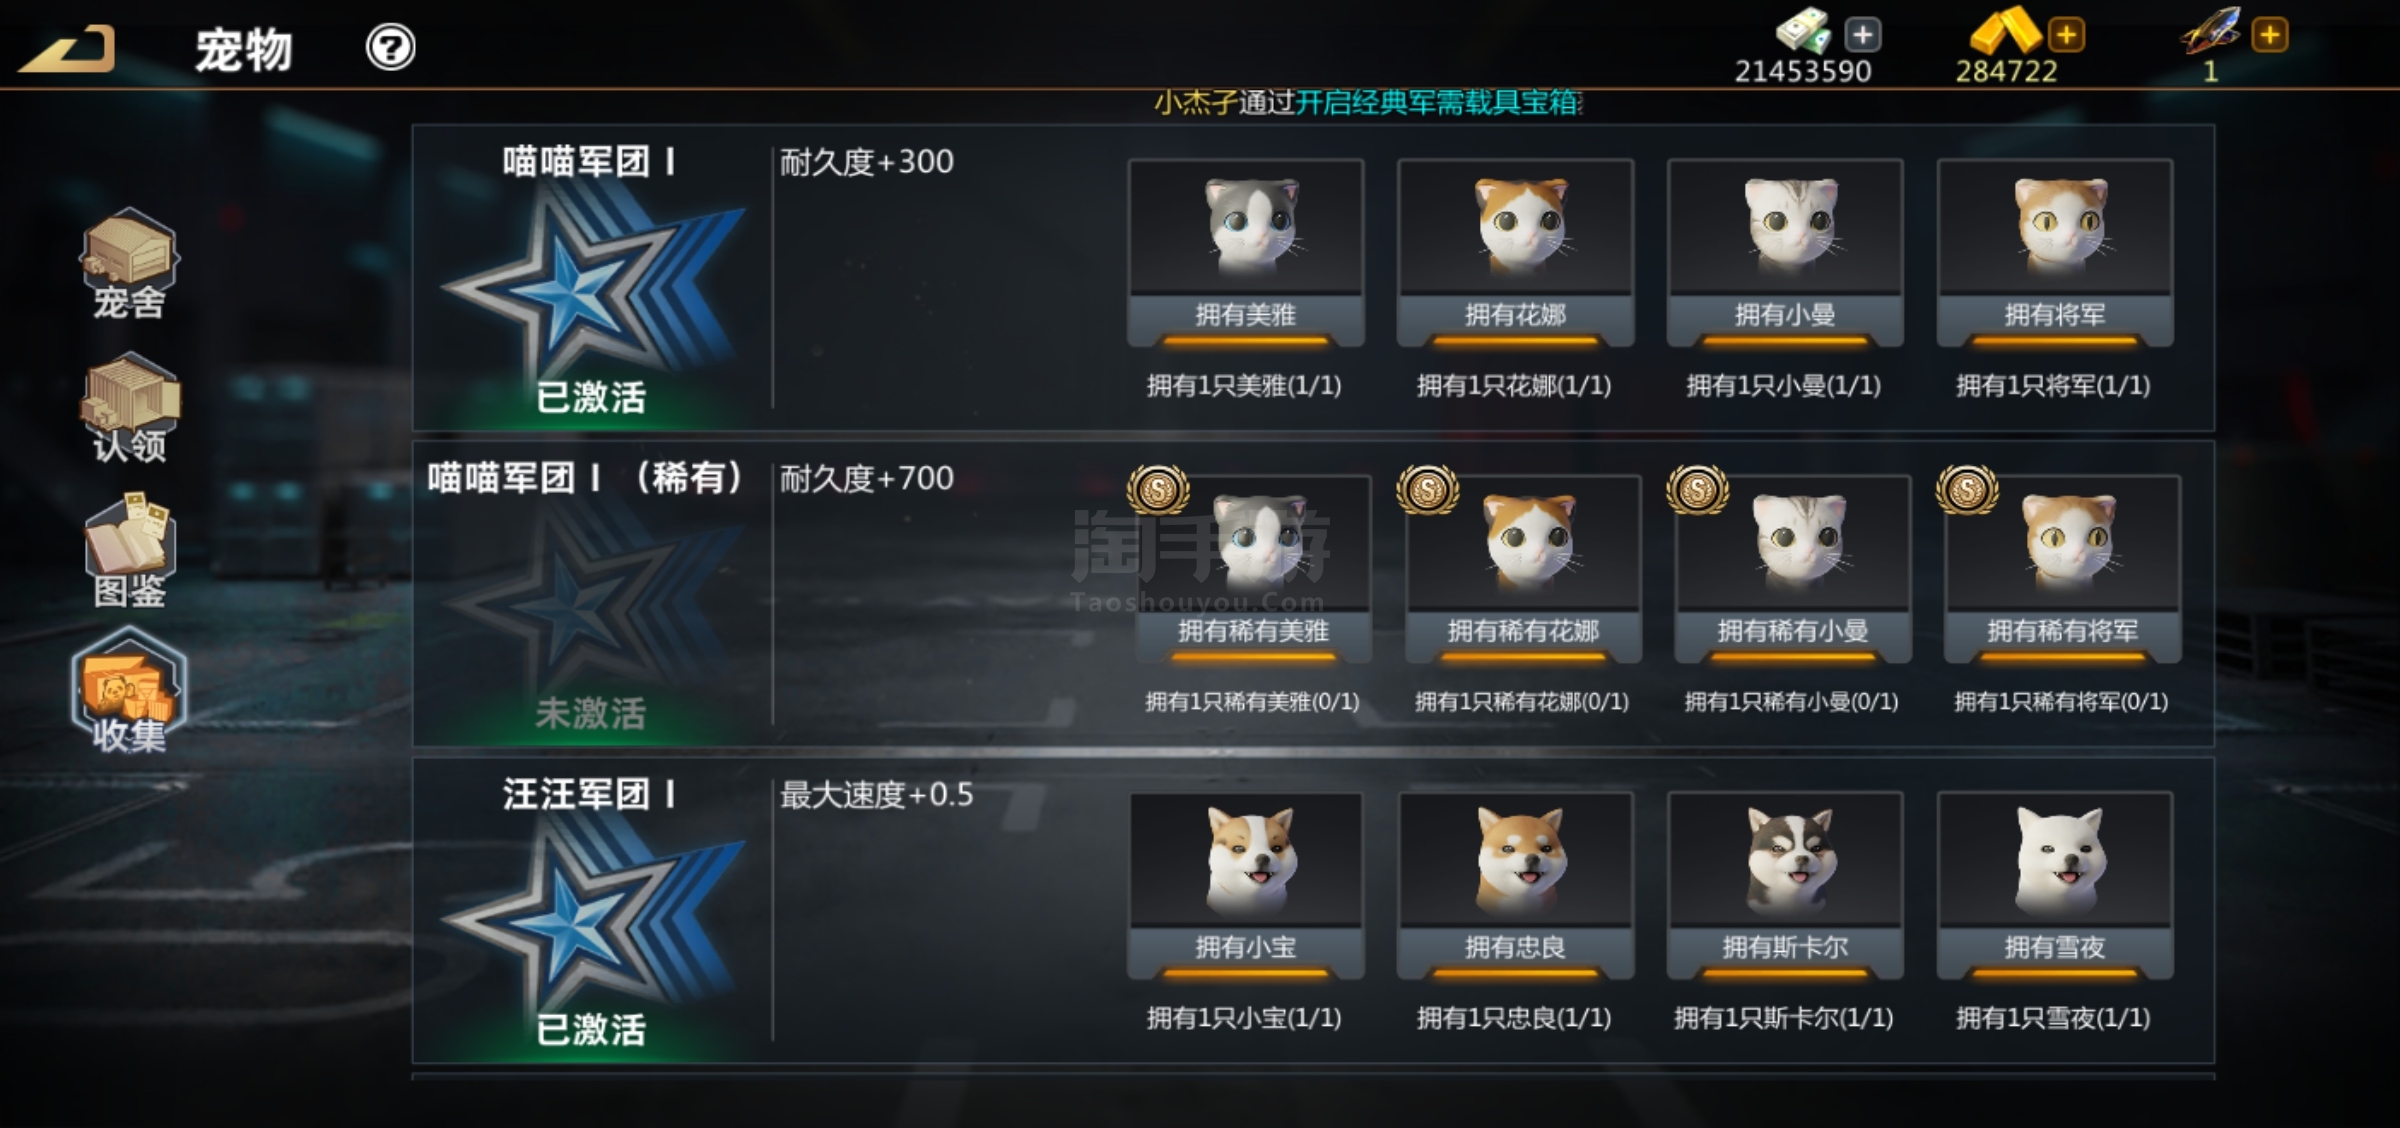2400x1128 pixels.
Task: Go back using the golden arrow icon
Action: point(66,49)
